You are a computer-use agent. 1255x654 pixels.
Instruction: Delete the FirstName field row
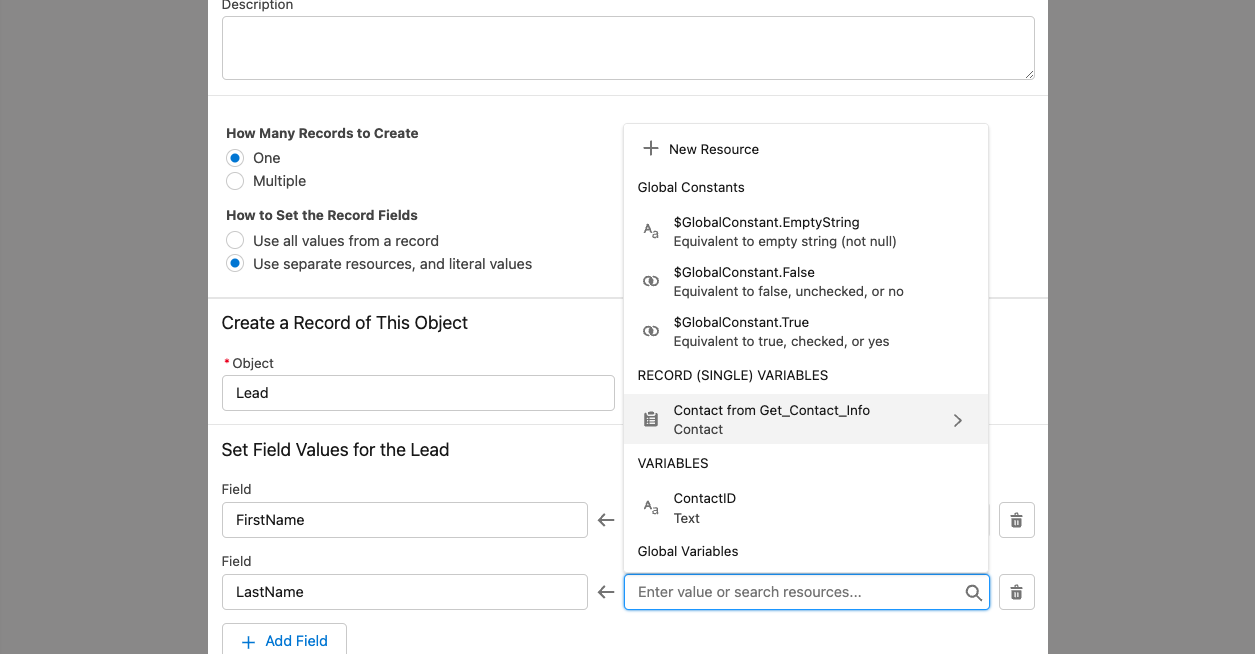click(1016, 520)
